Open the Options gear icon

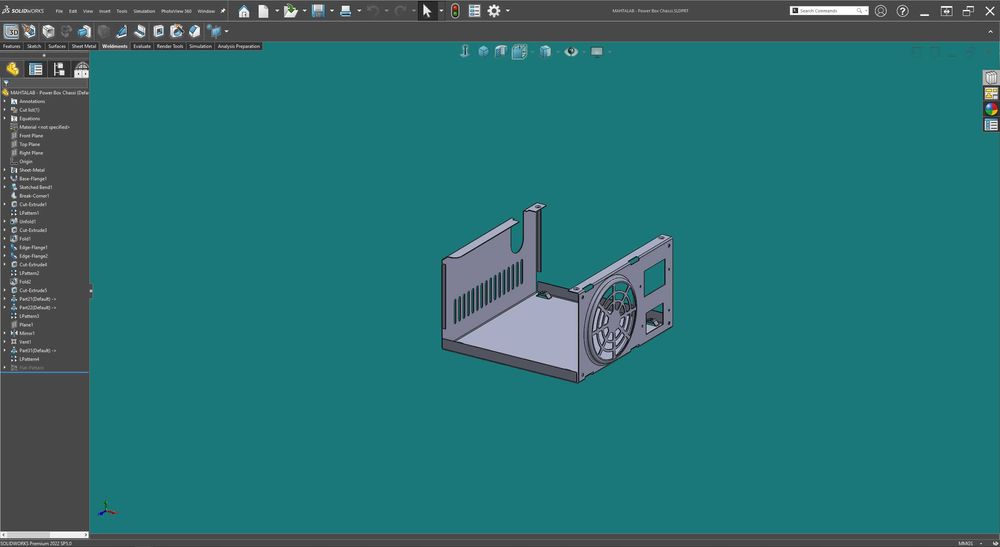pos(493,11)
